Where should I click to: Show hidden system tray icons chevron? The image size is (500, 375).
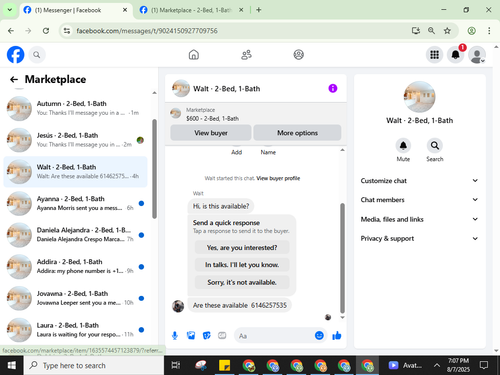point(436,365)
